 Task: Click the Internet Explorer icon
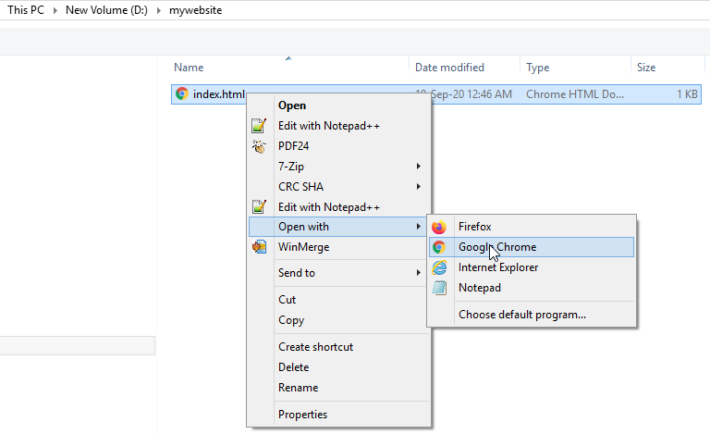click(439, 267)
